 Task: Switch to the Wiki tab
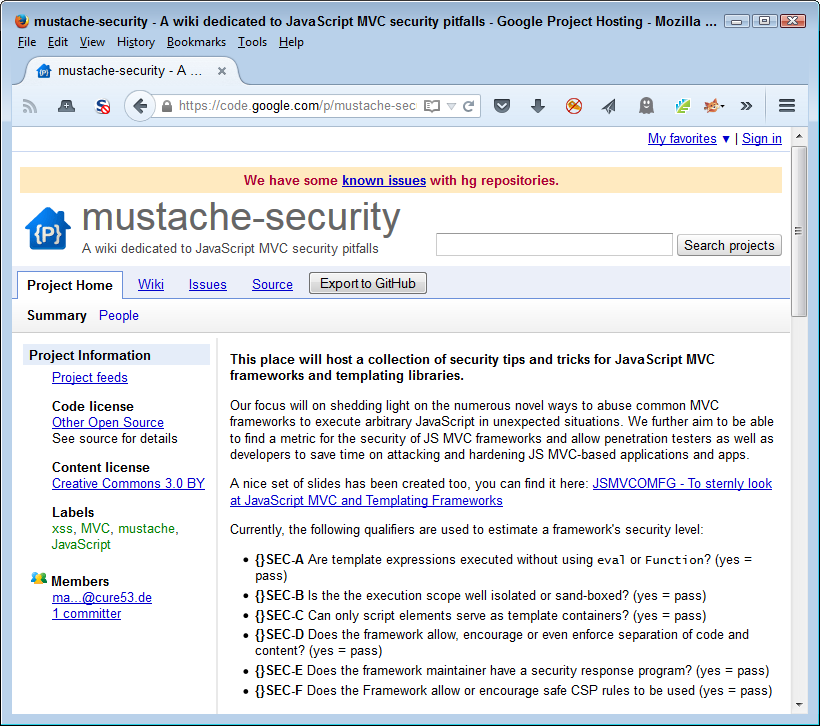(150, 284)
